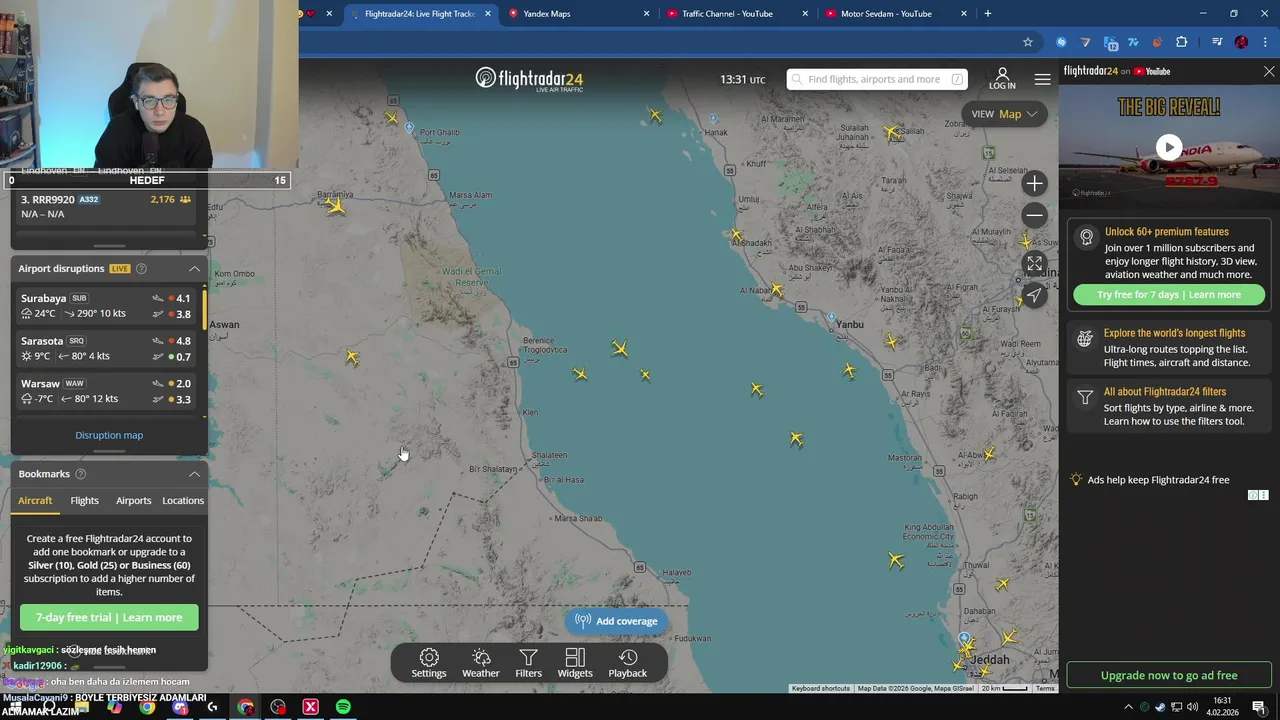The width and height of the screenshot is (1280, 720).
Task: Switch to Yandex Maps browser tab
Action: coord(577,14)
